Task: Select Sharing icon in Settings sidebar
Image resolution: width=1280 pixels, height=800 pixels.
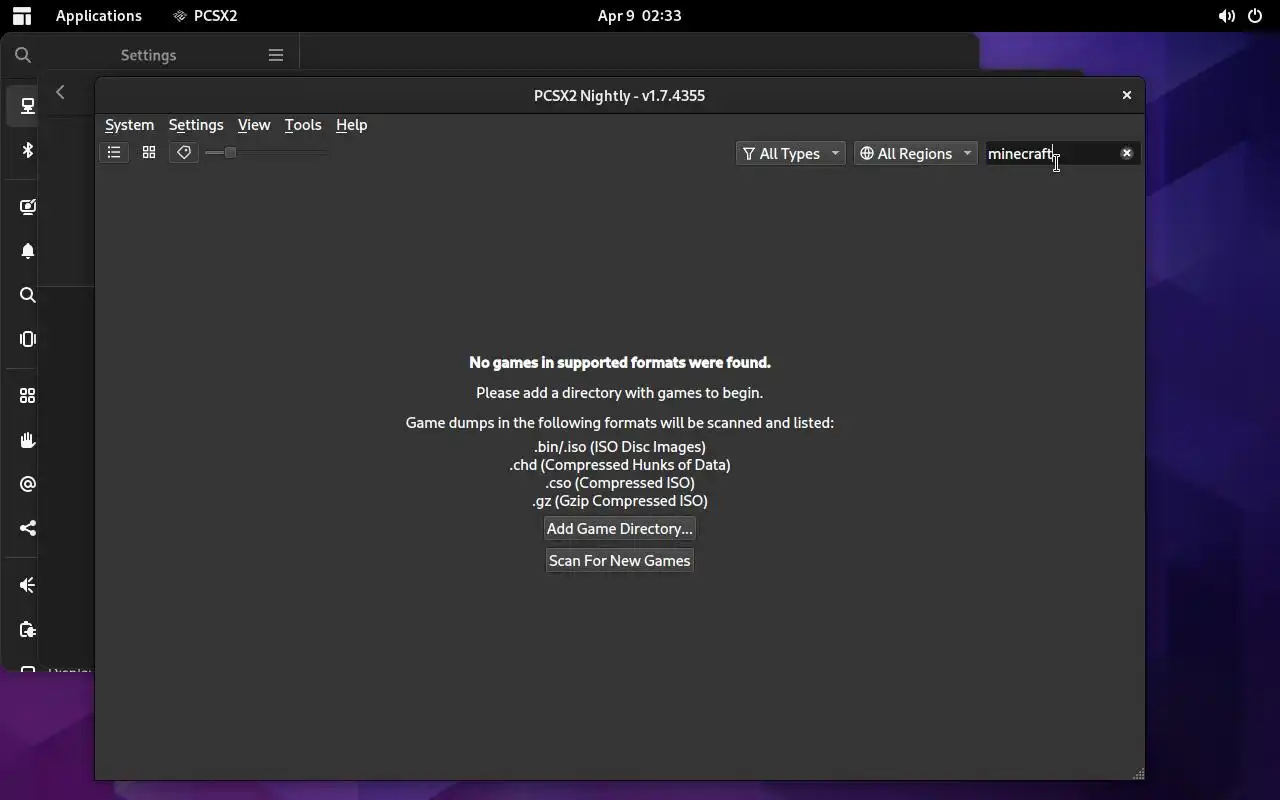Action: click(x=28, y=528)
